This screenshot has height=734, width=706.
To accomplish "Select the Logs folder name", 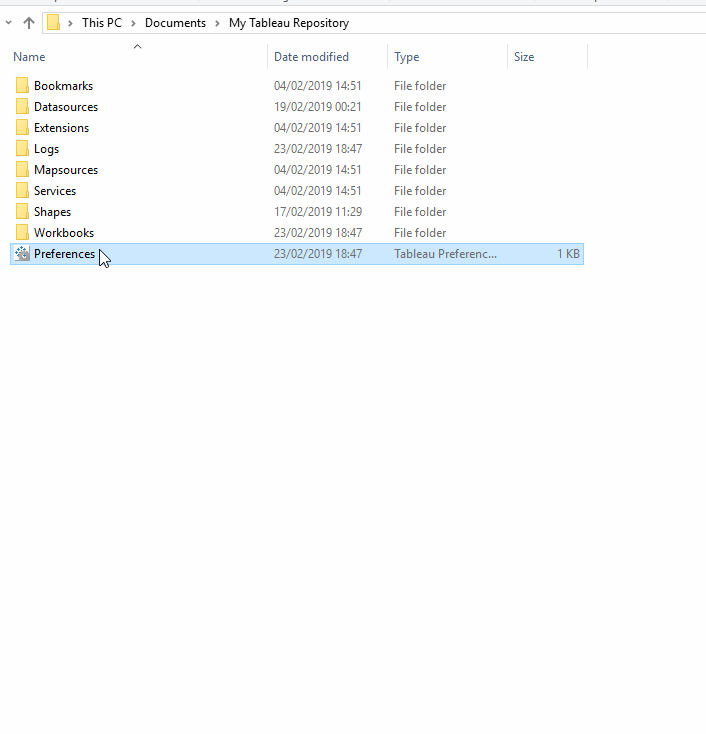I will click(x=46, y=149).
